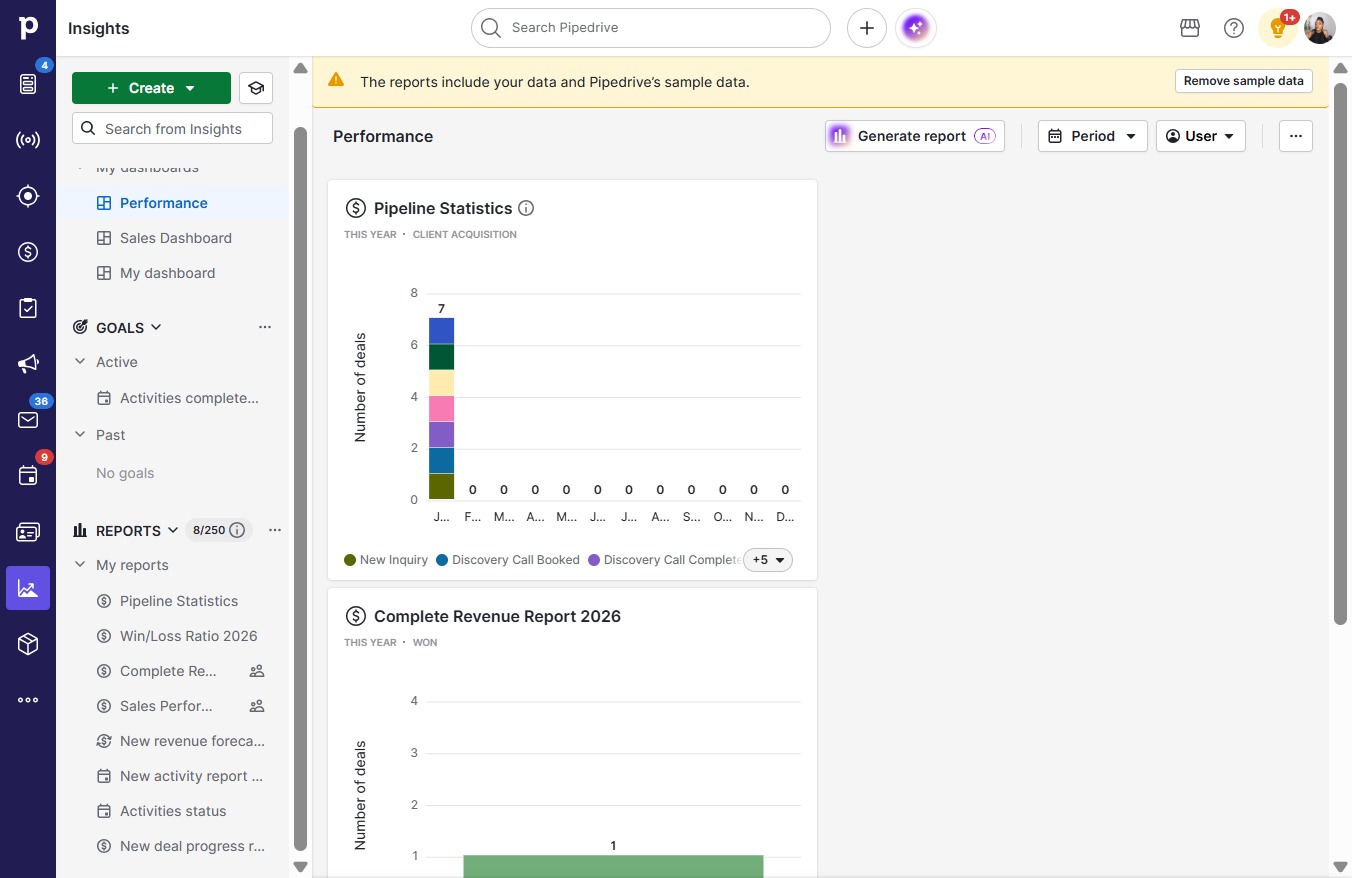The image size is (1352, 878).
Task: Open Campaigns megaphone icon
Action: tap(28, 364)
